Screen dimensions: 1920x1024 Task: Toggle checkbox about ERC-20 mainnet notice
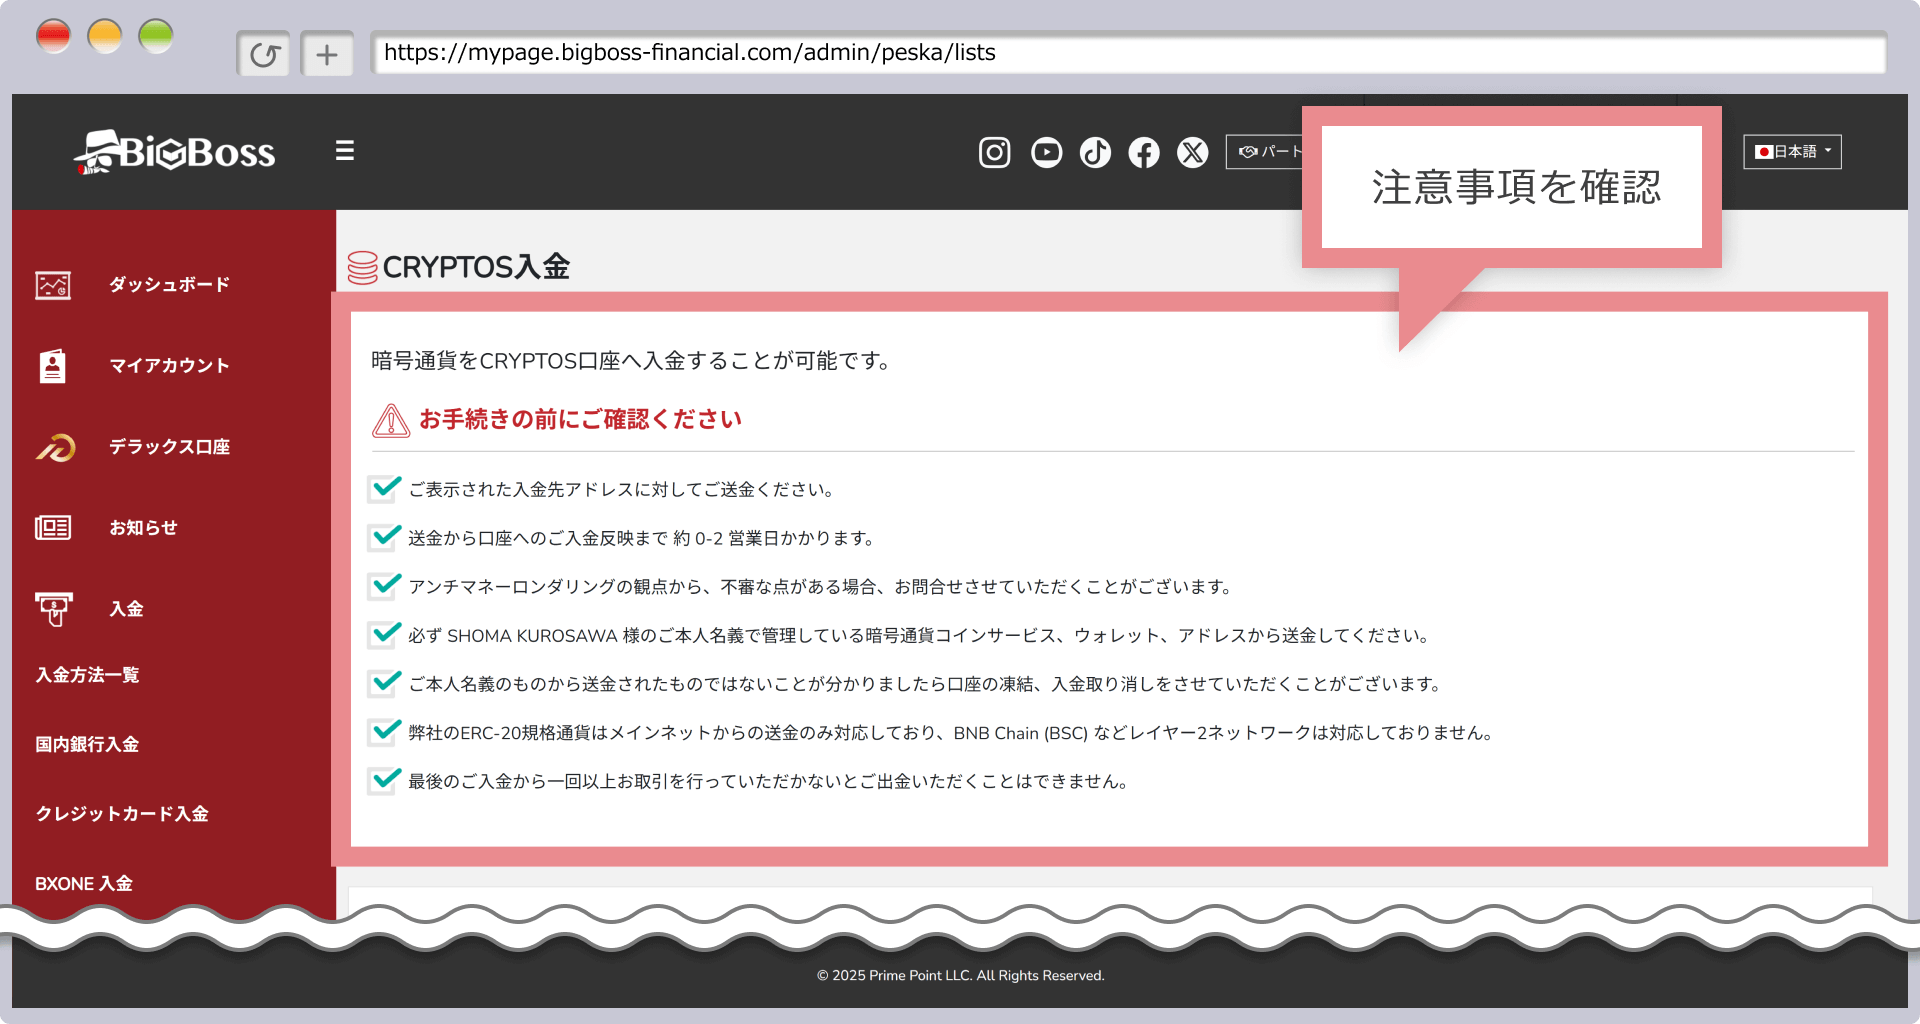[x=384, y=732]
